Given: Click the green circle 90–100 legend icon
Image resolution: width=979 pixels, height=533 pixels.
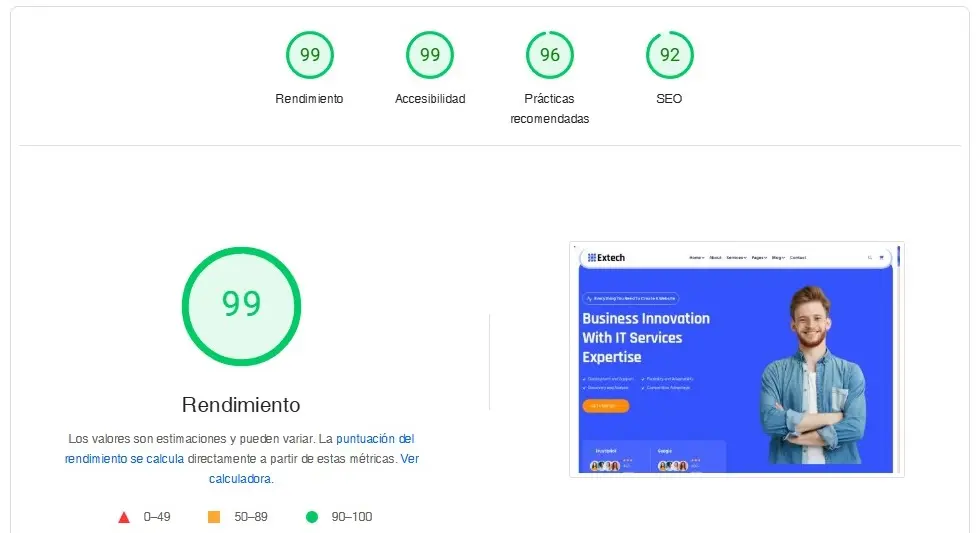Looking at the screenshot, I should coord(312,517).
